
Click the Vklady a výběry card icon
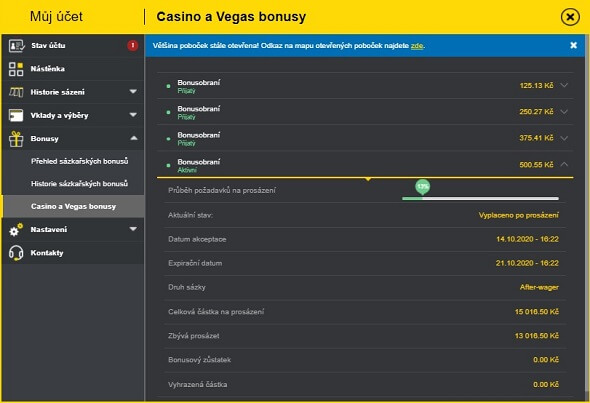click(16, 116)
